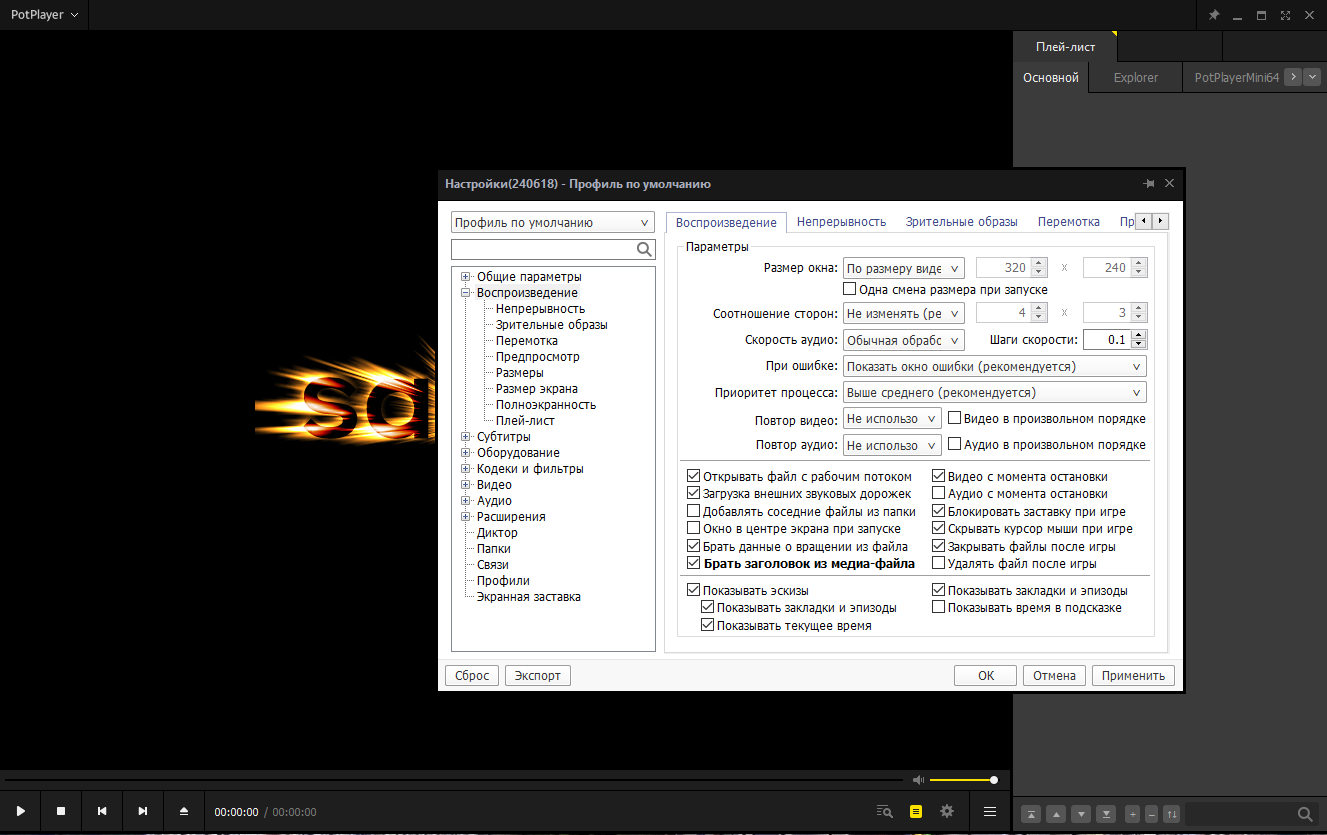Click the pin-on-top icon in title bar
This screenshot has height=835, width=1327.
point(1214,15)
